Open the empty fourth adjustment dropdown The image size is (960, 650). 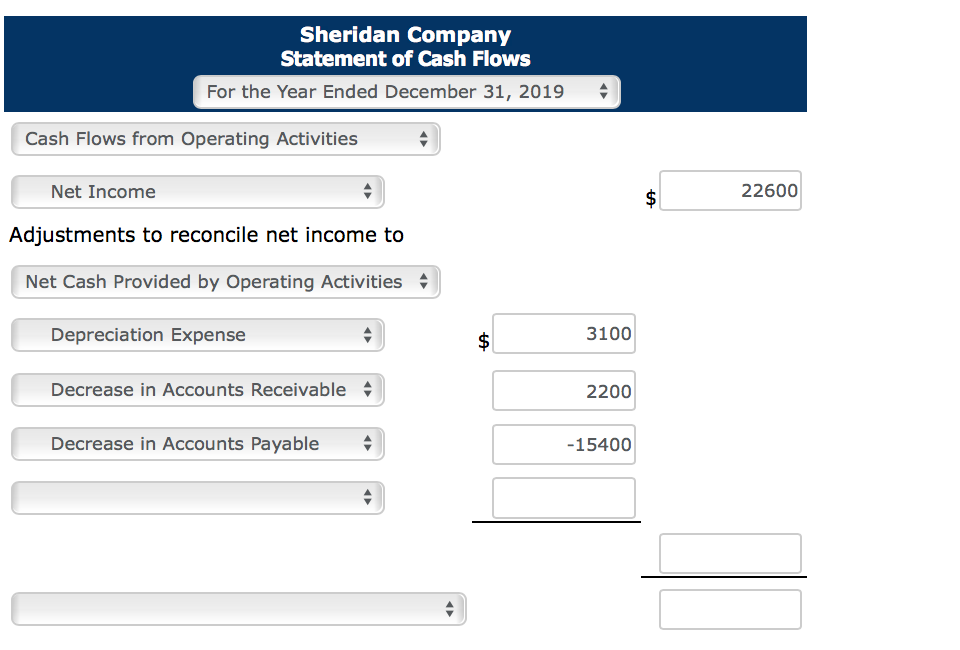[197, 498]
